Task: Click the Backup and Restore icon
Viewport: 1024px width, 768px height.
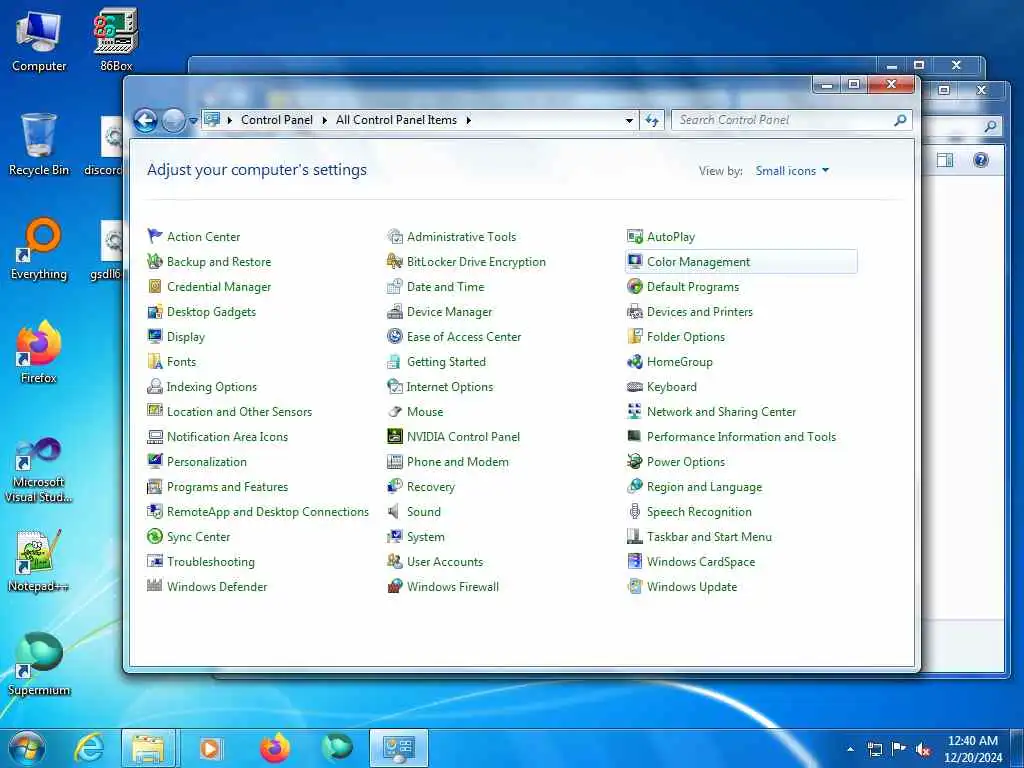Action: coord(155,261)
